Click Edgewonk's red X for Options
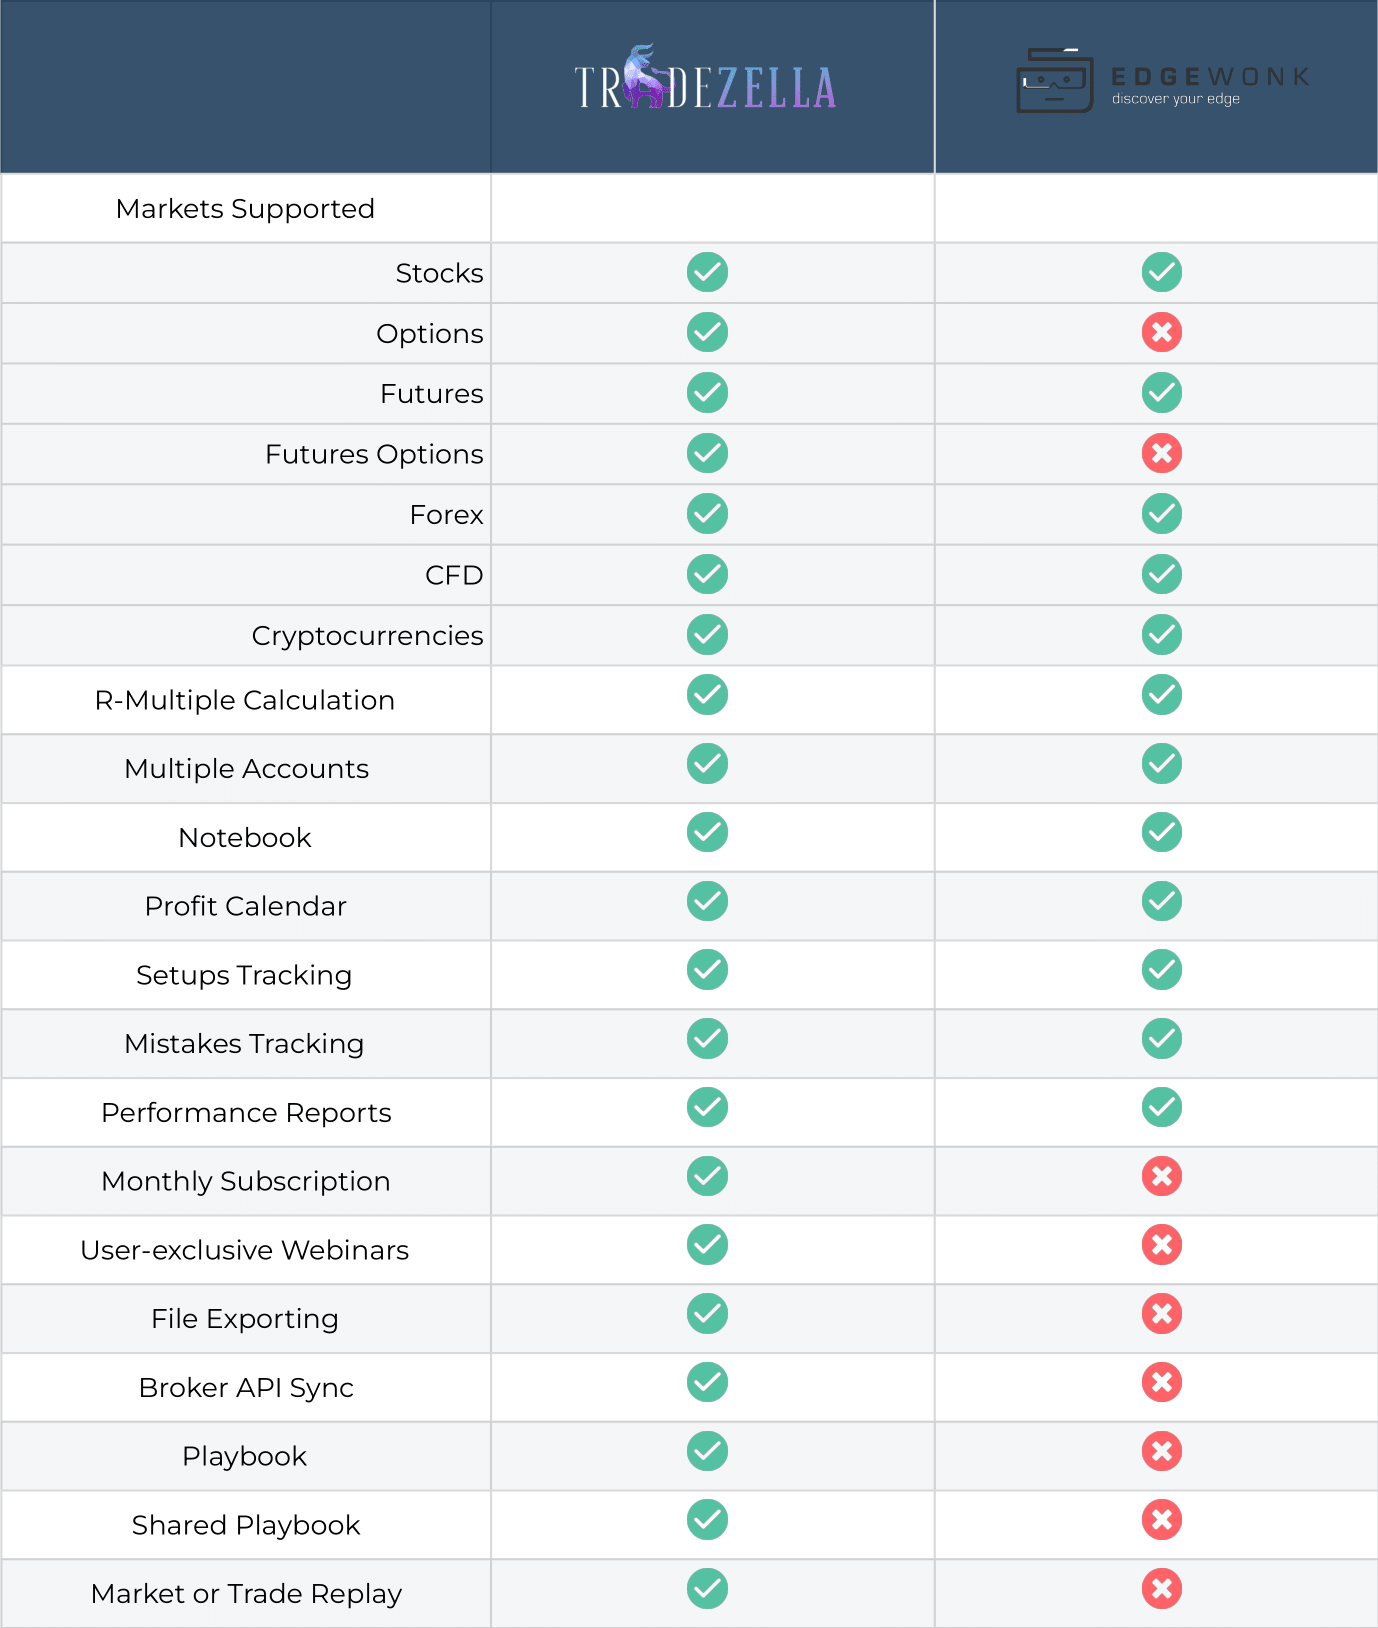The image size is (1378, 1628). coord(1161,333)
